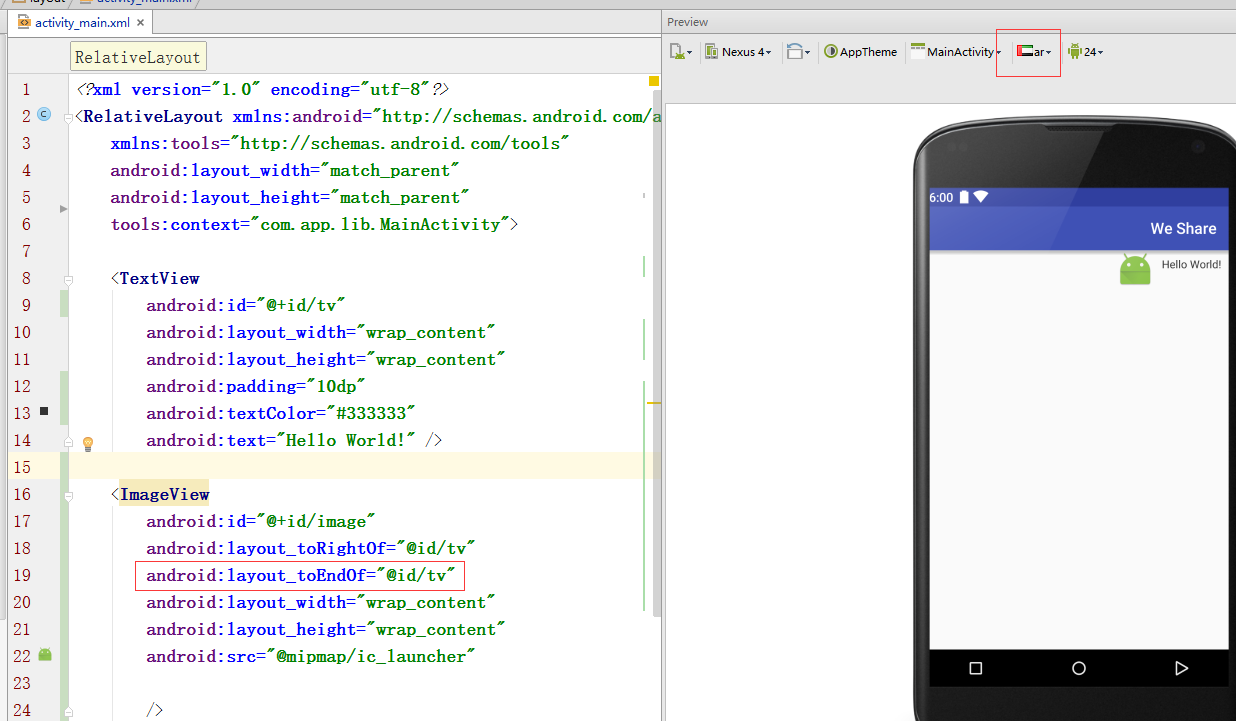Click the RelativeLayout breadcrumb label

[x=138, y=57]
